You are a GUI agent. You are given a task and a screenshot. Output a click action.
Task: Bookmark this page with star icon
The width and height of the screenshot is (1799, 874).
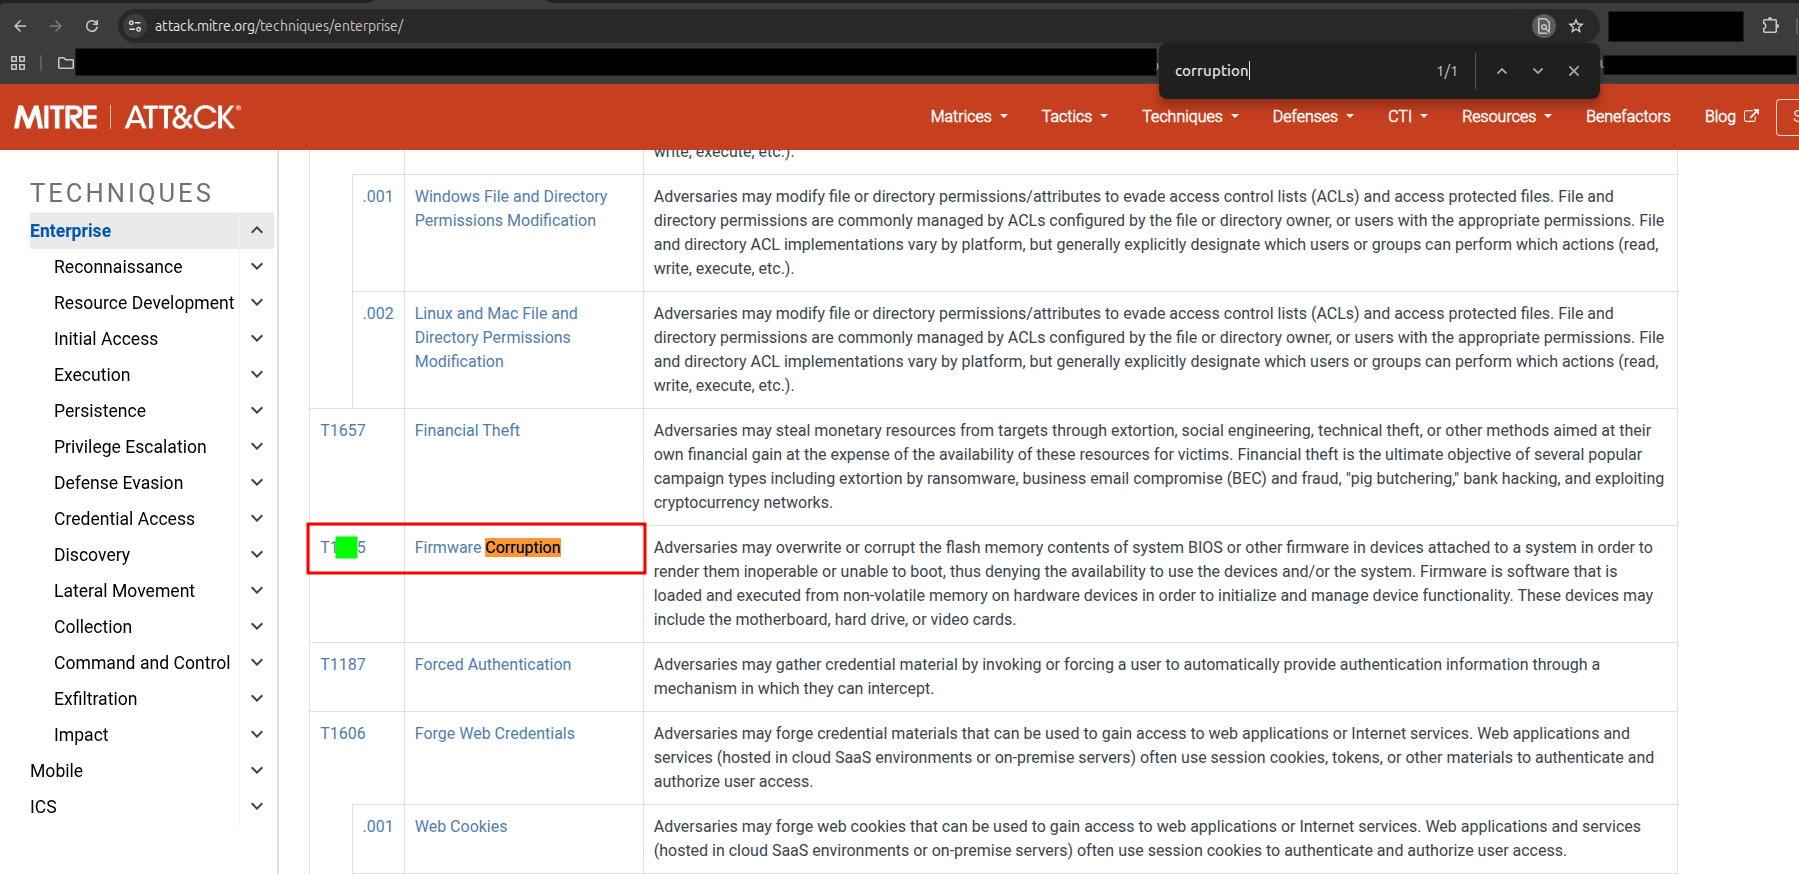1576,26
